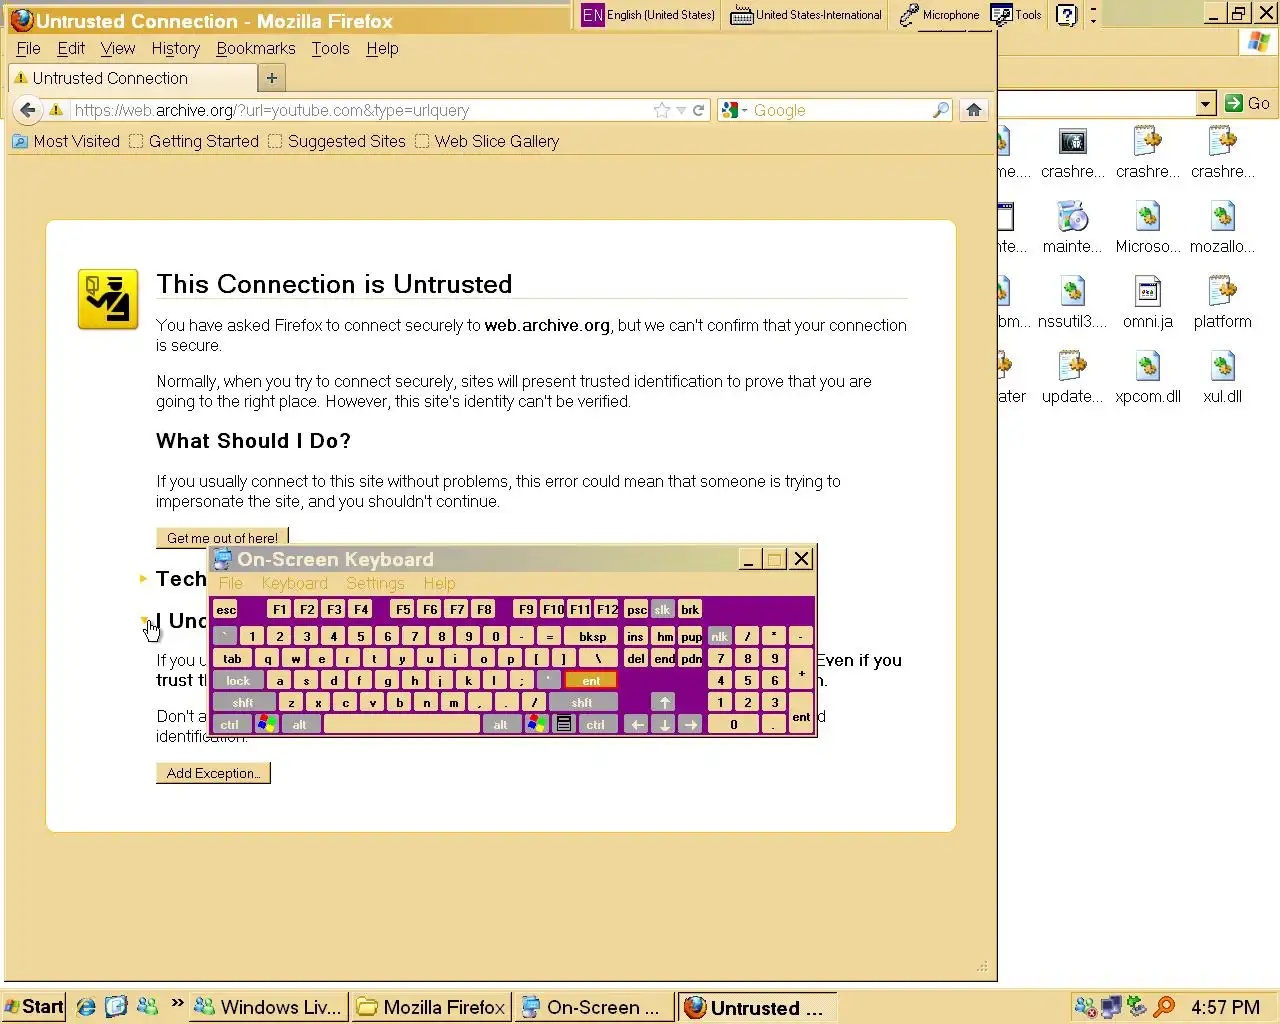Toggle the lock key on keyboard
The image size is (1280, 1024).
(238, 680)
